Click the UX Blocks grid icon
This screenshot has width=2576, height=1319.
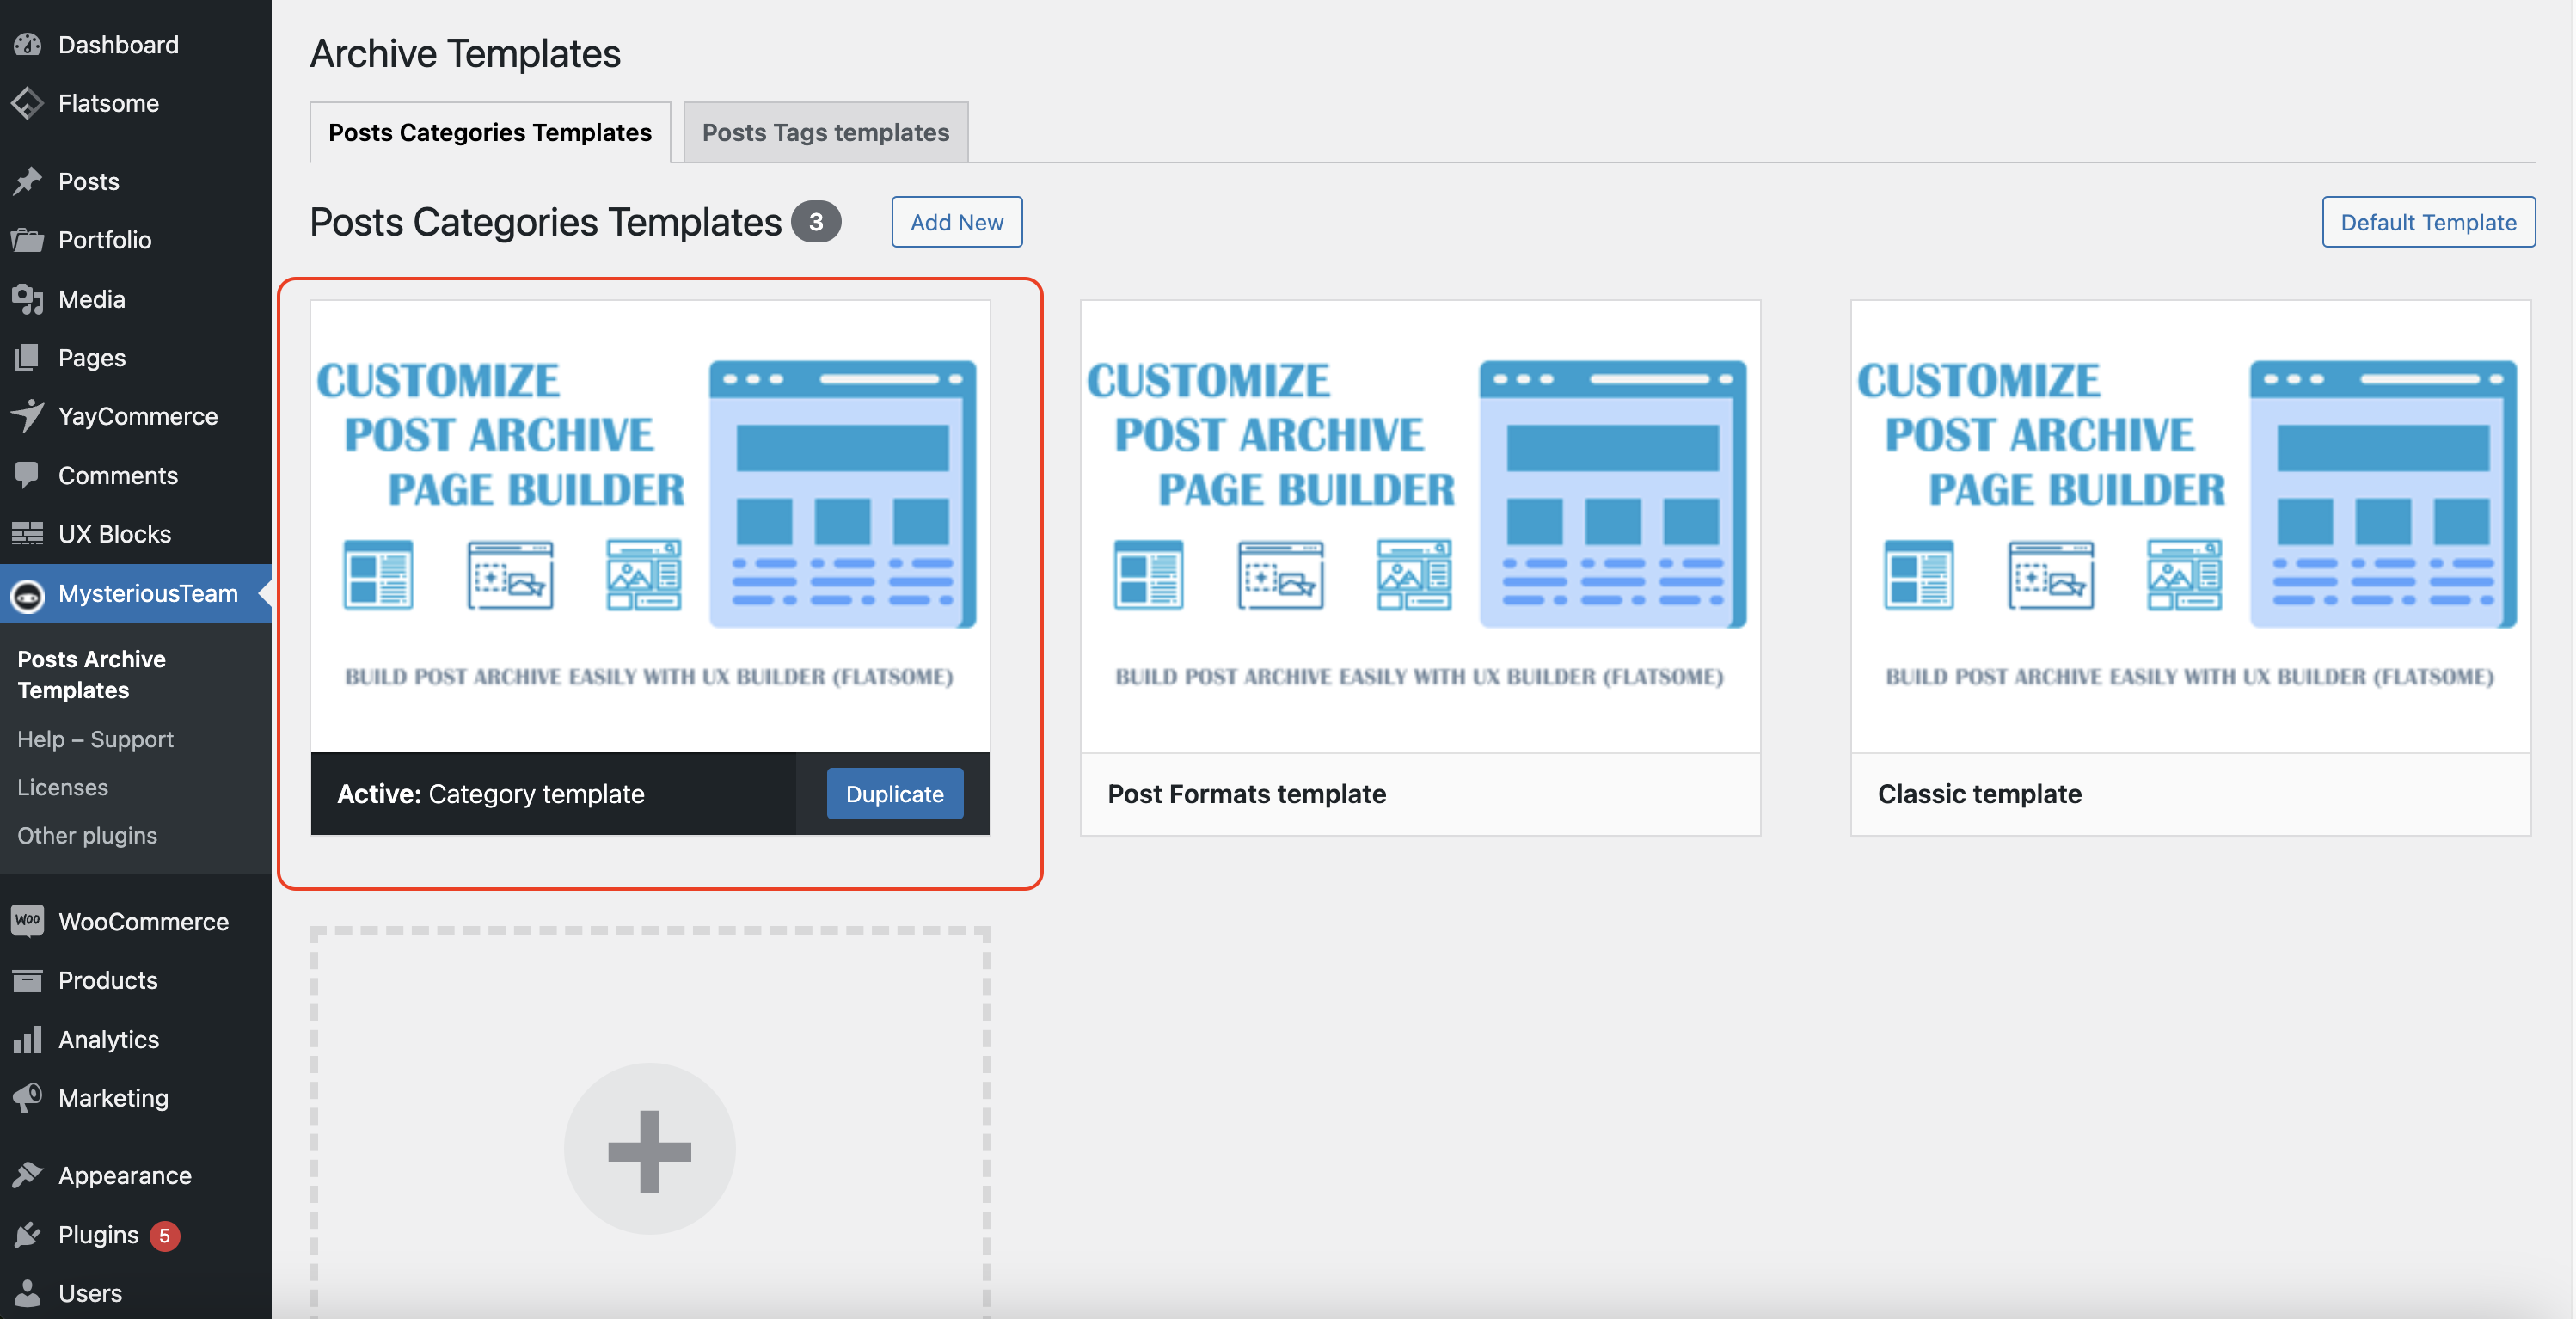click(x=28, y=533)
